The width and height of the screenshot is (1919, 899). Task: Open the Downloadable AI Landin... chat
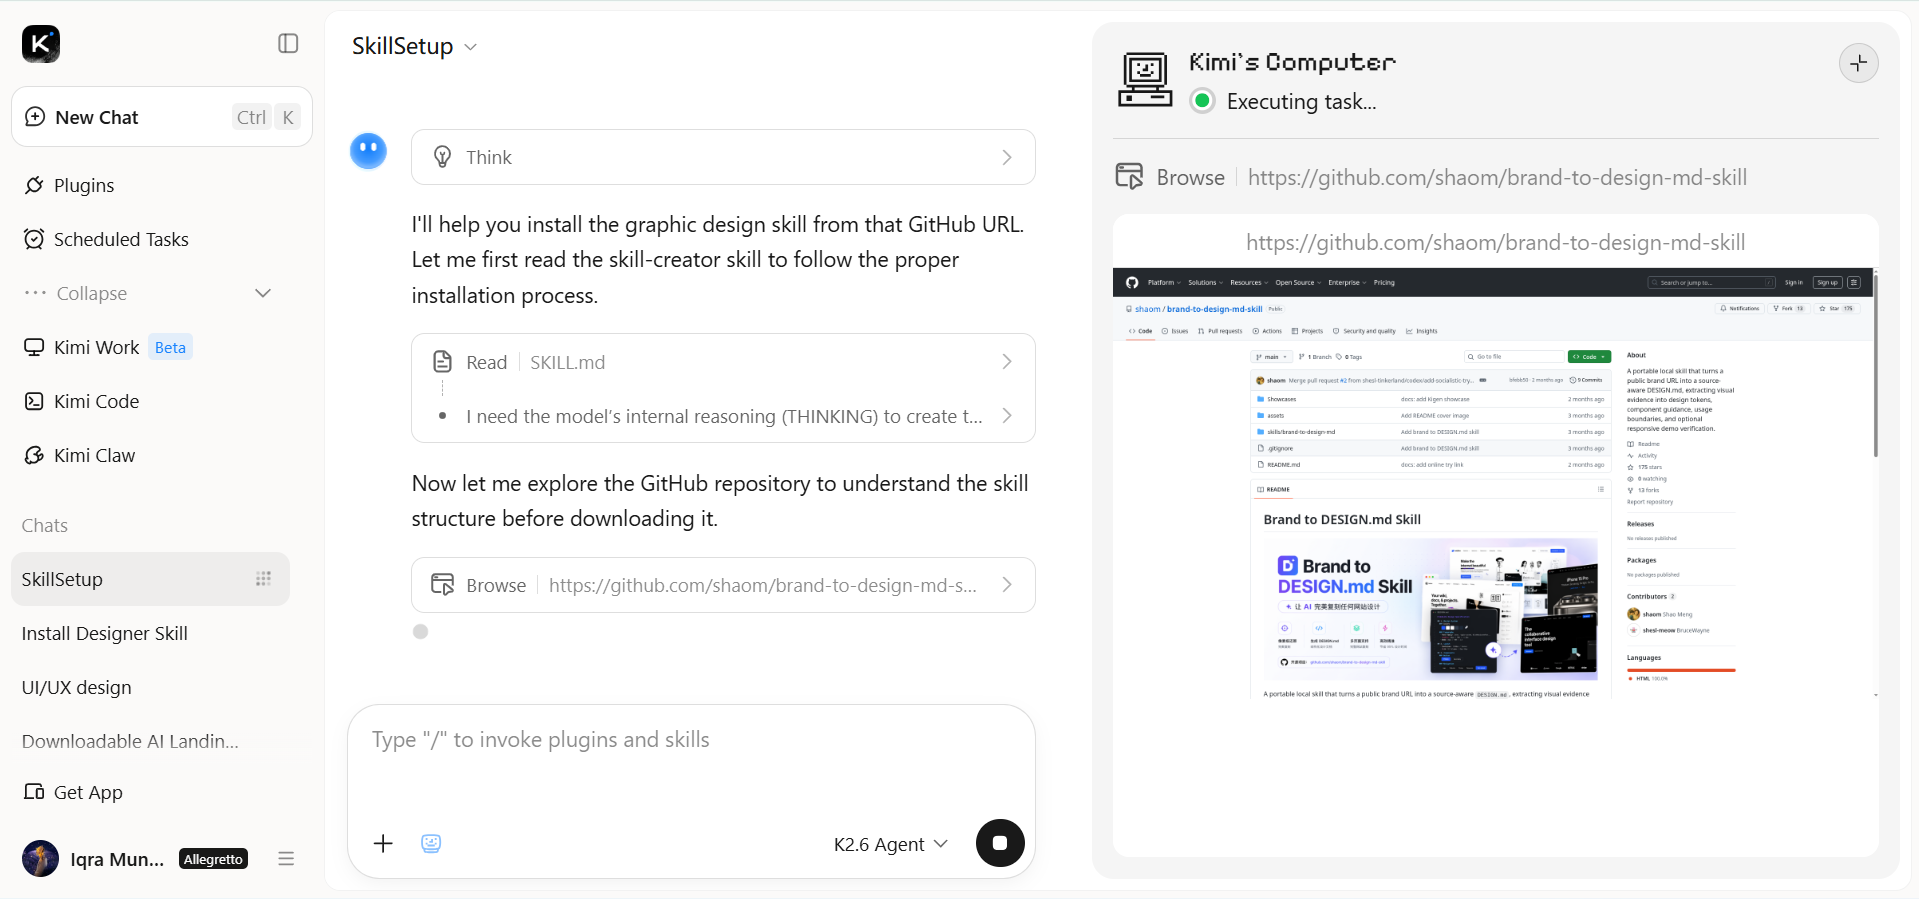[x=130, y=741]
